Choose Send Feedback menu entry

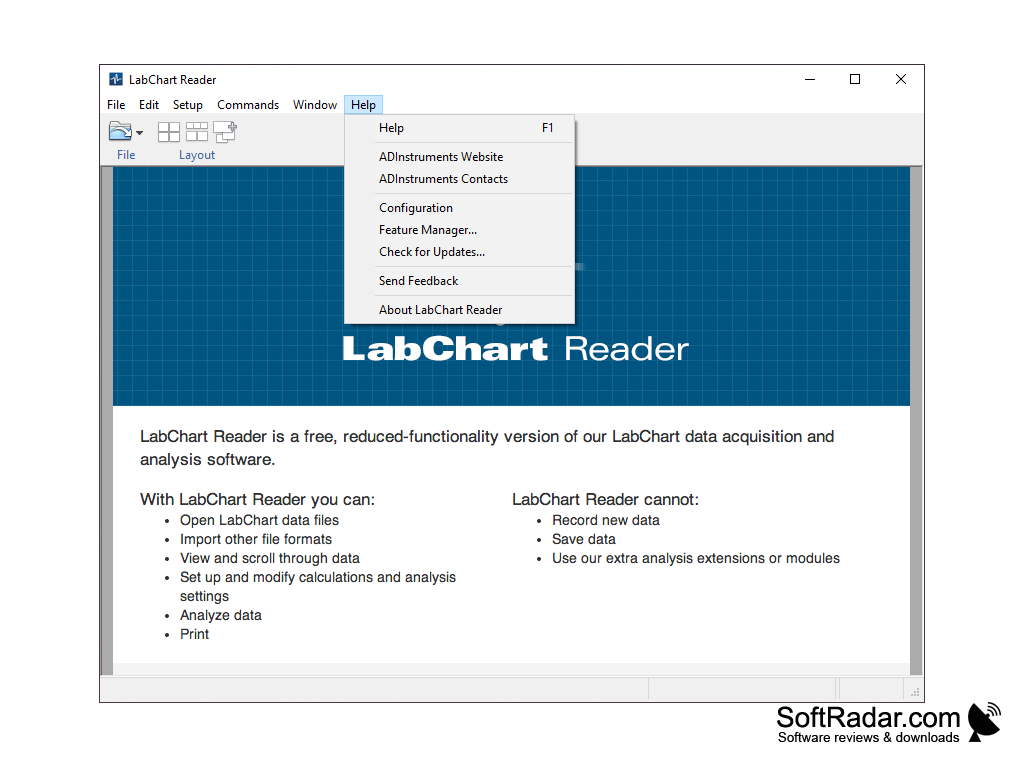[x=460, y=281]
